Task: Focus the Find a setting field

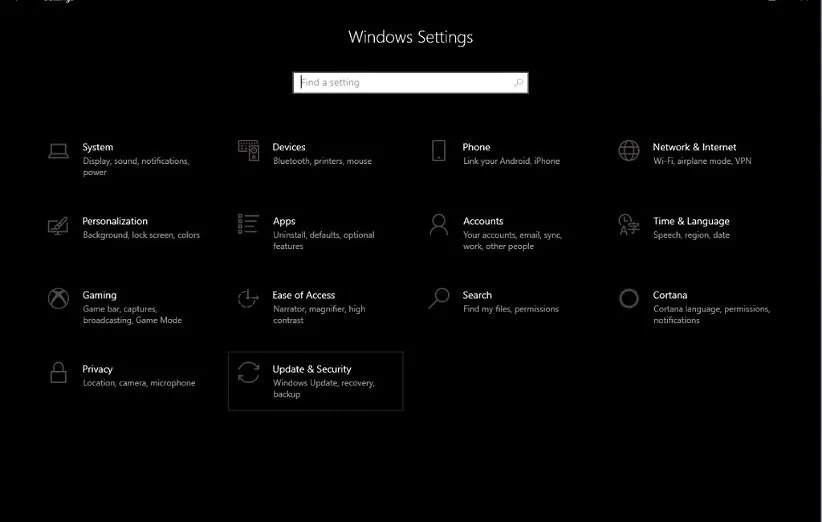Action: pos(410,83)
